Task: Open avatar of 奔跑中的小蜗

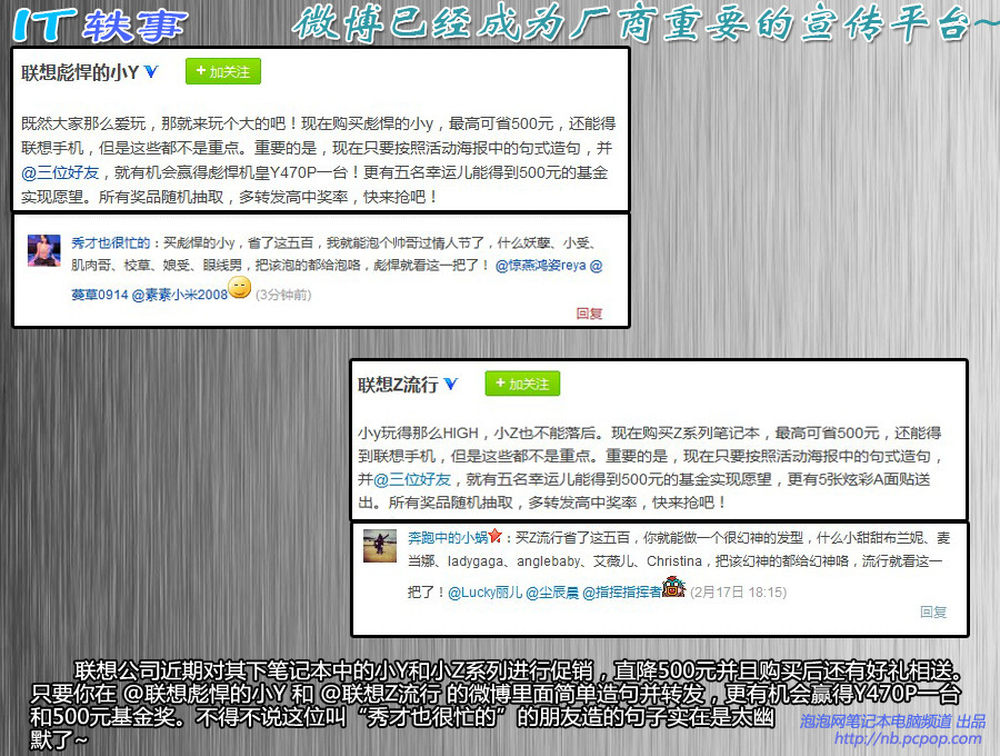Action: [x=380, y=545]
